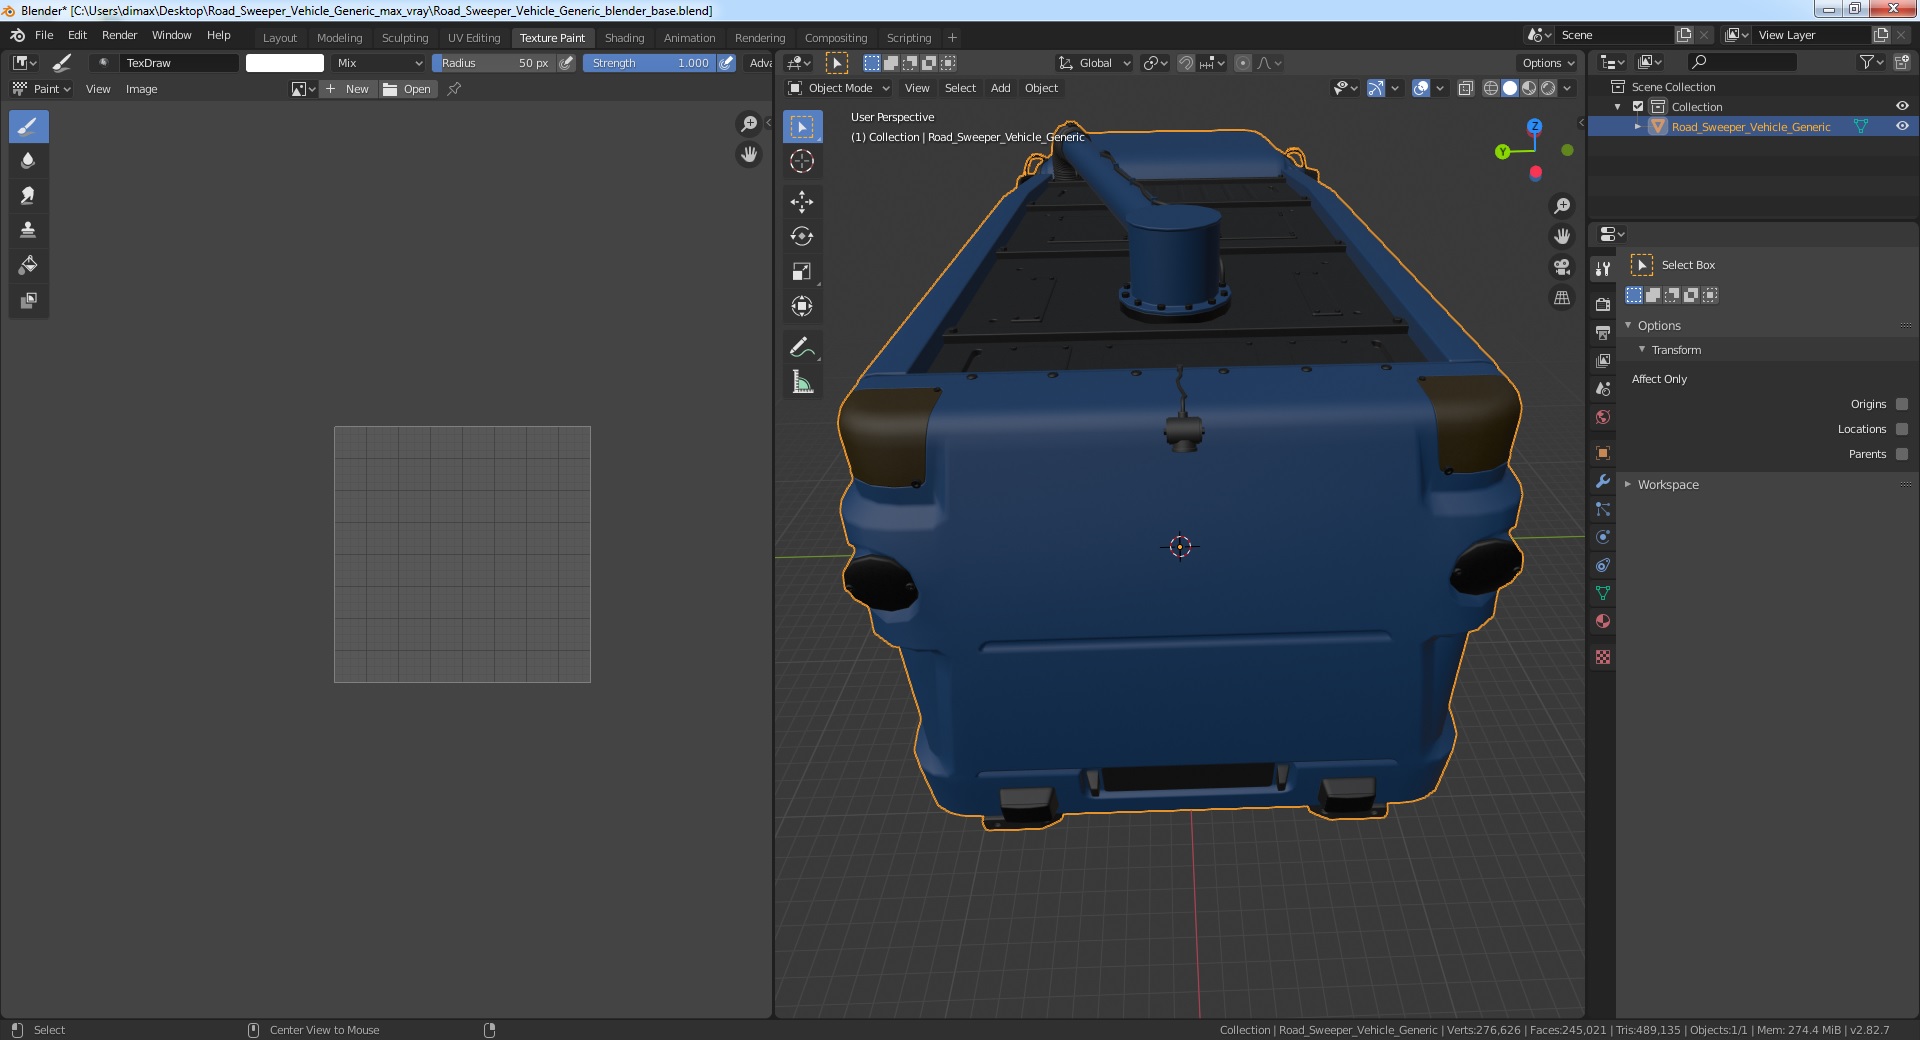1920x1040 pixels.
Task: Open the Mix blend mode dropdown
Action: (379, 63)
